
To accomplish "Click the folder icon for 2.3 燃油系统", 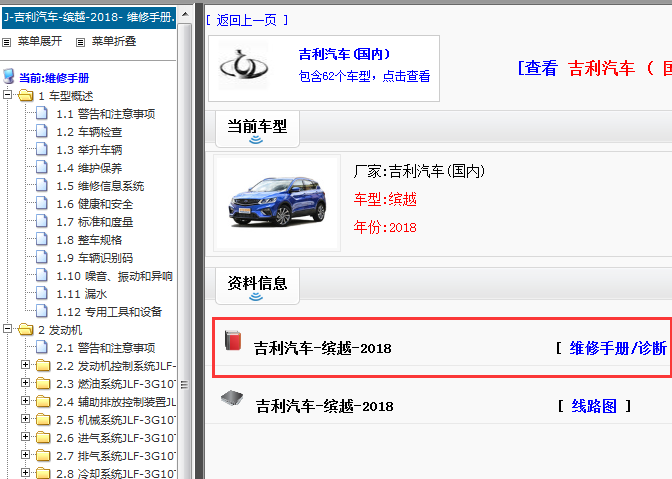I will [43, 383].
